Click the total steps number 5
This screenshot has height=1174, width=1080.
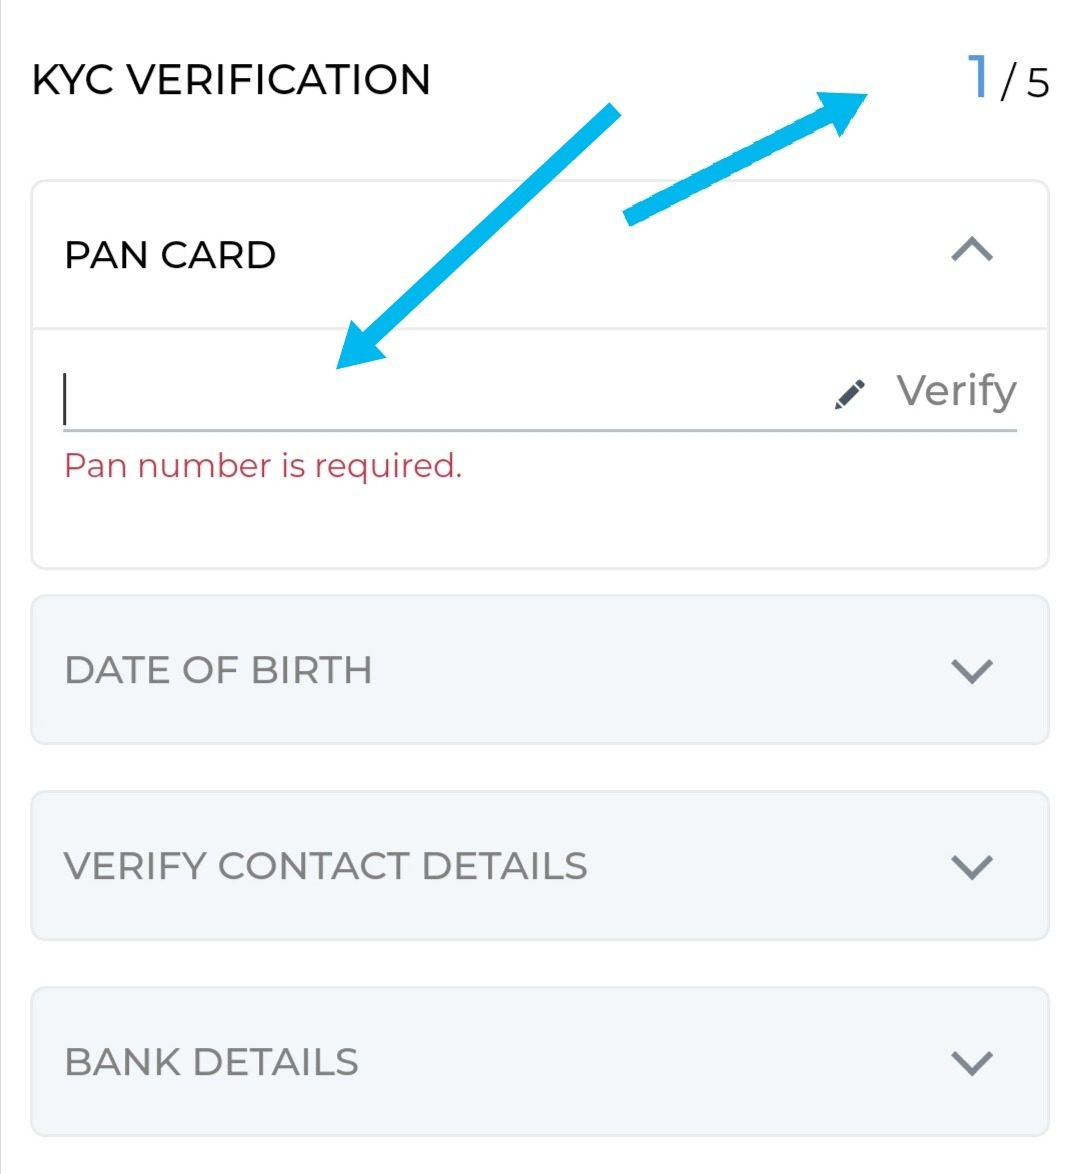point(1038,83)
